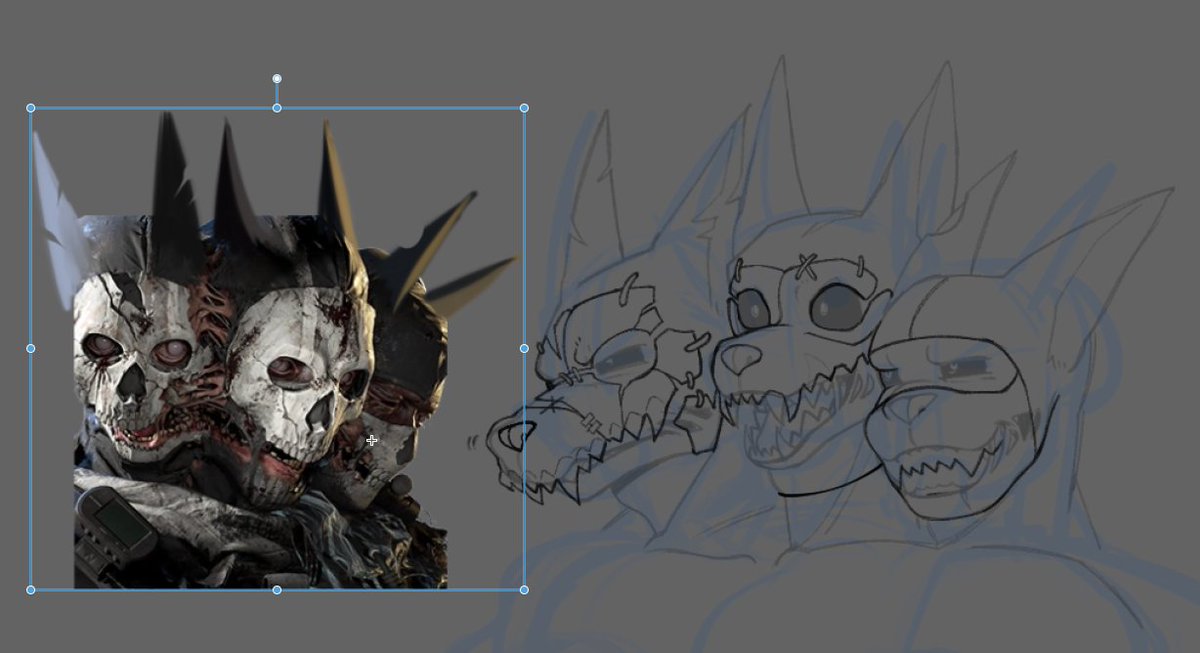This screenshot has height=653, width=1200.
Task: Click the bottom-right corner transform handle
Action: click(x=524, y=590)
